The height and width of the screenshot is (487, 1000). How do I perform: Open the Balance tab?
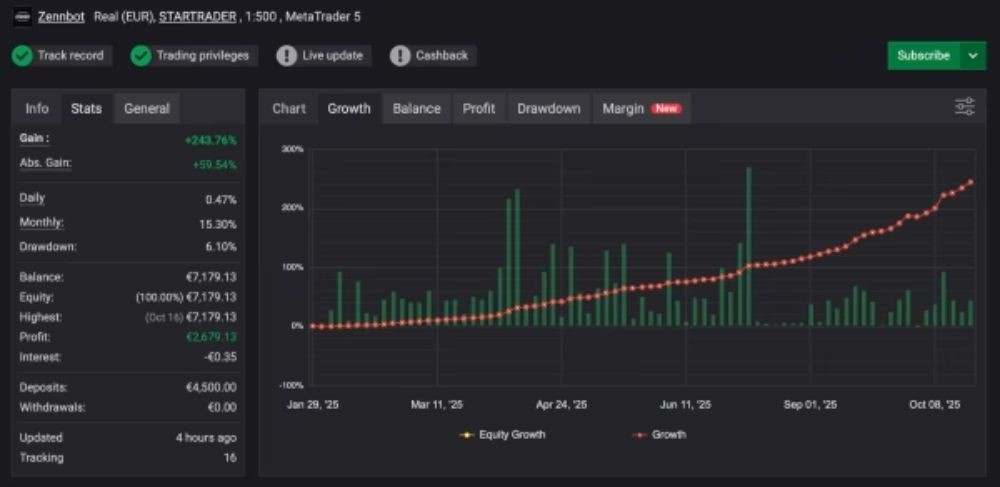coord(416,108)
